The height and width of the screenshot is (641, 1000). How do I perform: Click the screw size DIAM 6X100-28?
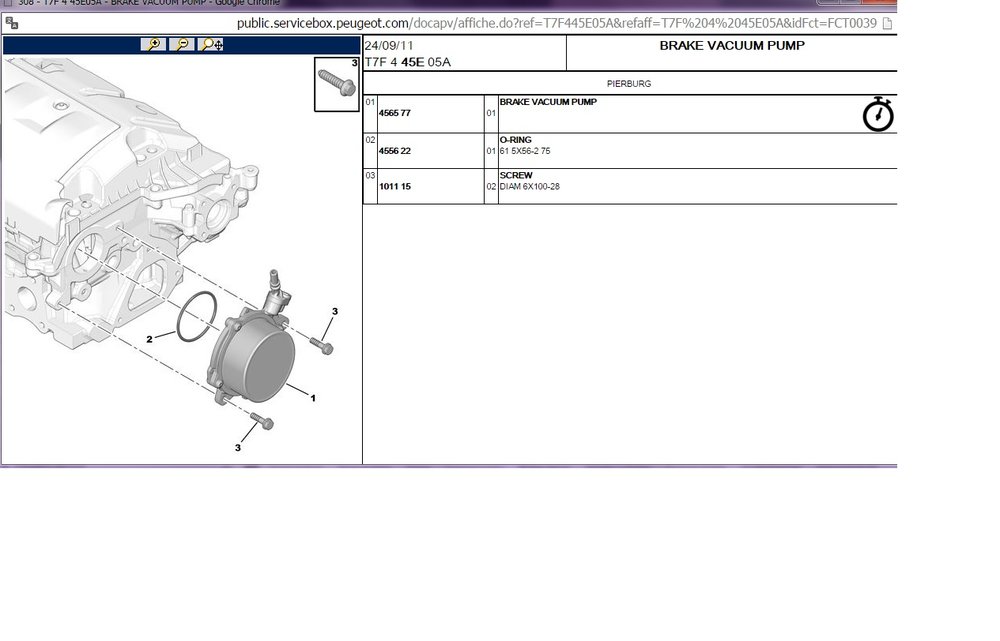tap(529, 187)
